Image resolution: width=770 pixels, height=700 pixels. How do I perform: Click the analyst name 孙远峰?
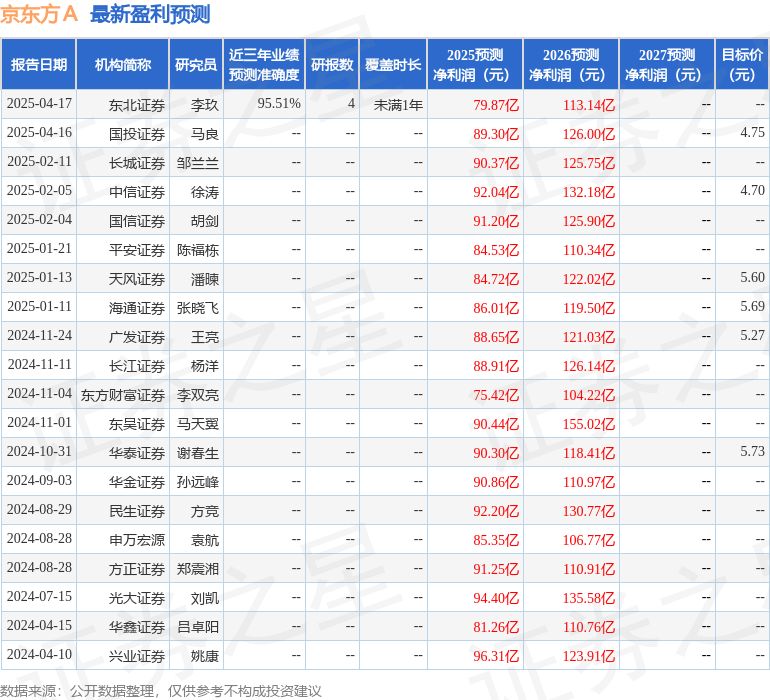[198, 482]
